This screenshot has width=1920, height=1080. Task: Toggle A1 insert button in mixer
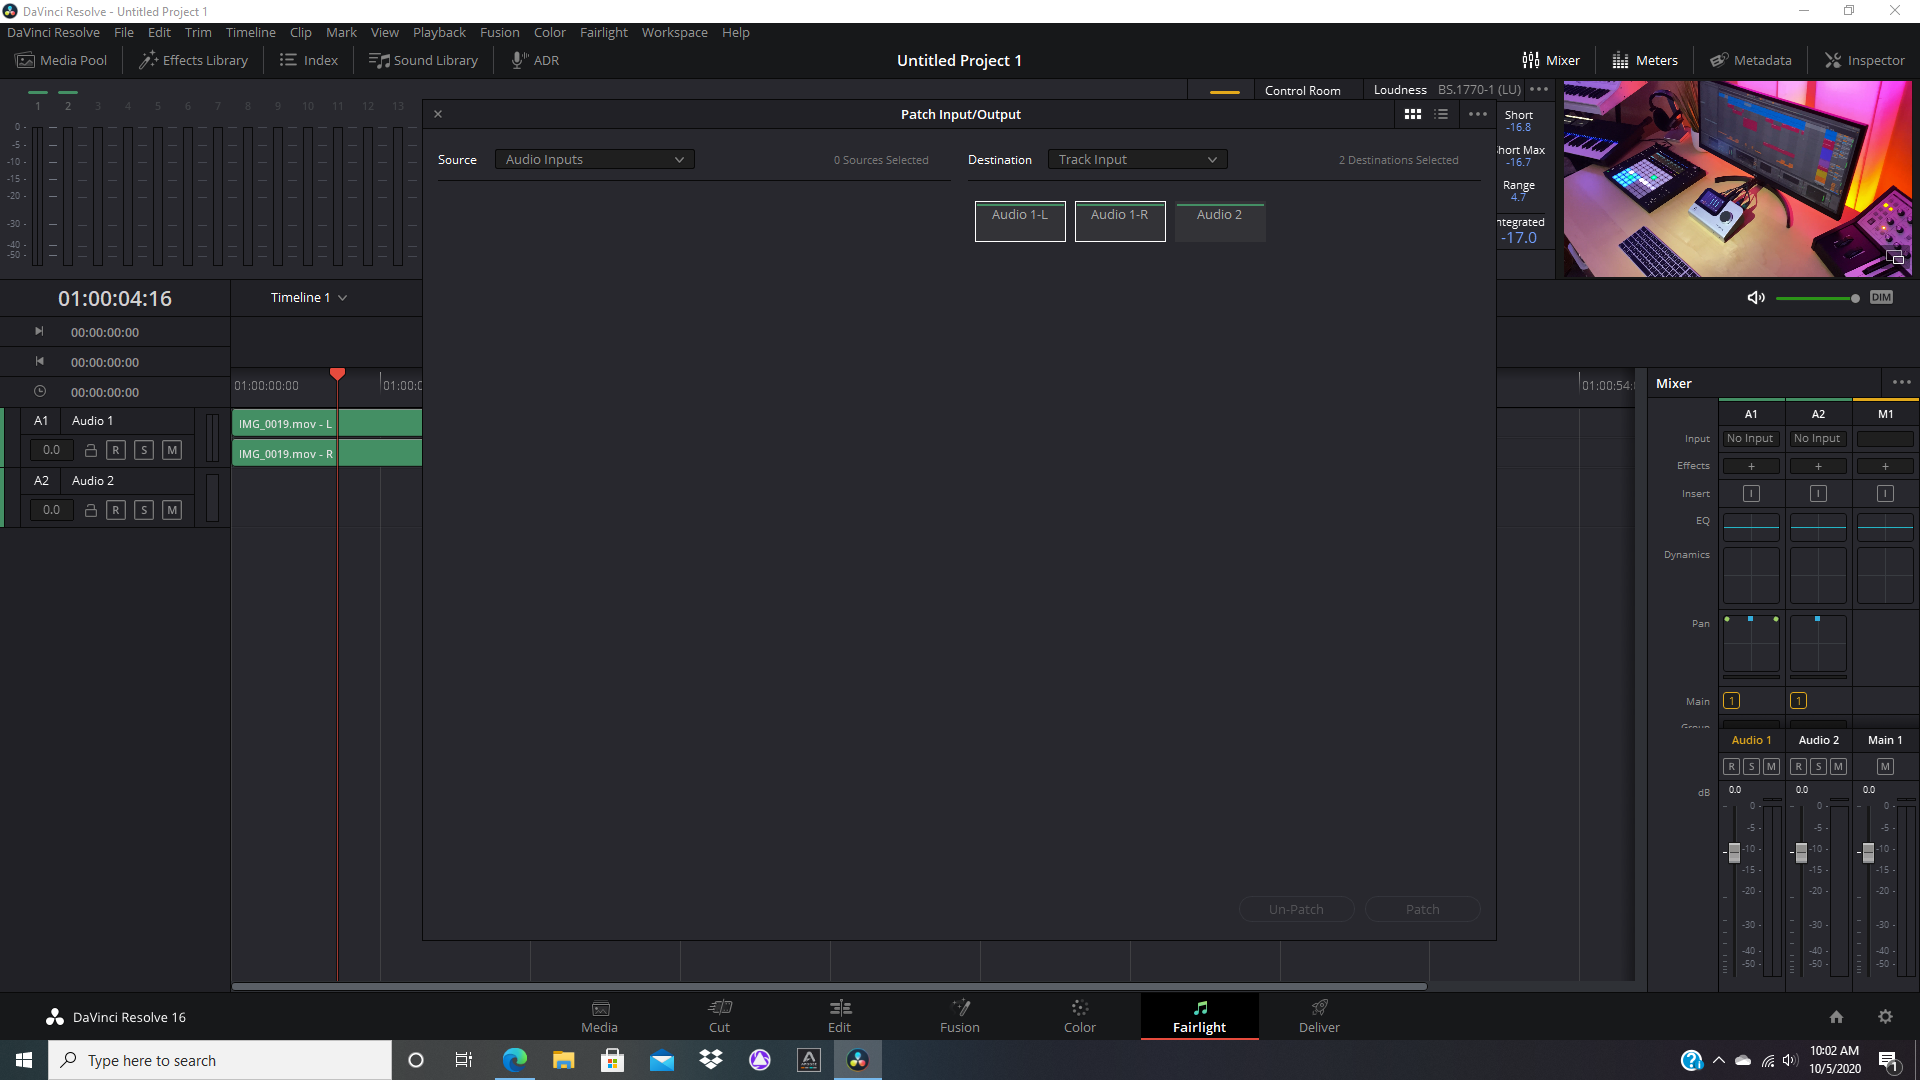[1751, 493]
